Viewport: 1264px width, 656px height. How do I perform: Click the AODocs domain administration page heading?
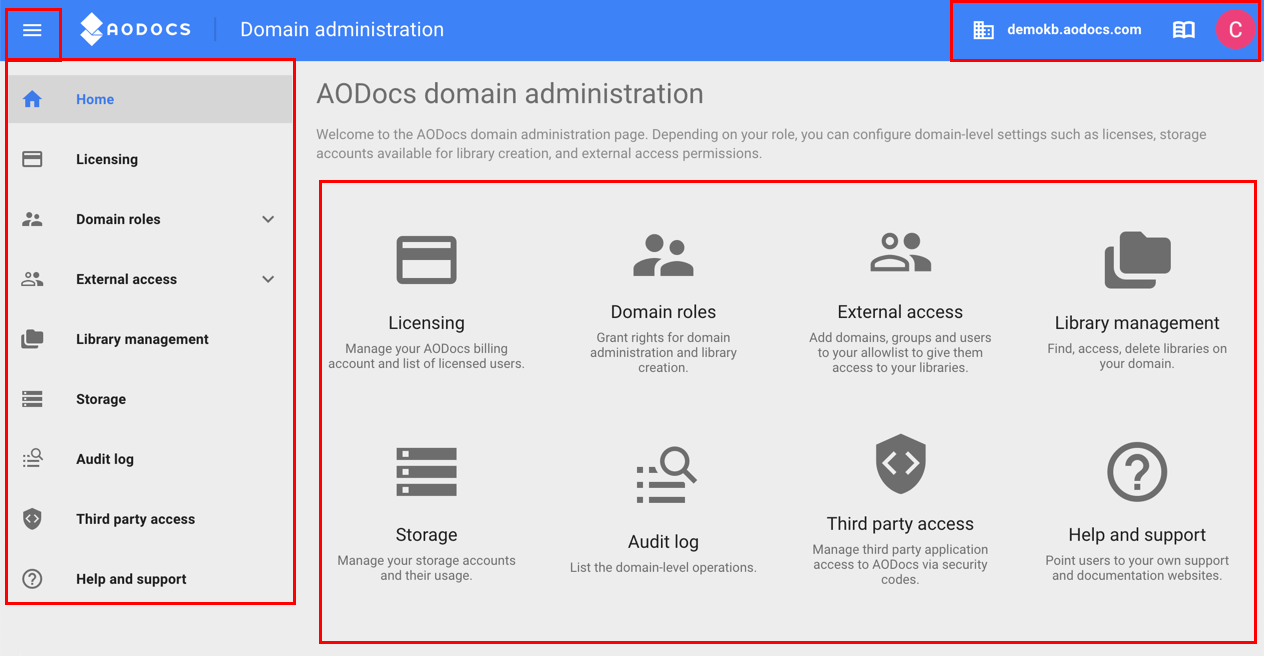click(510, 94)
